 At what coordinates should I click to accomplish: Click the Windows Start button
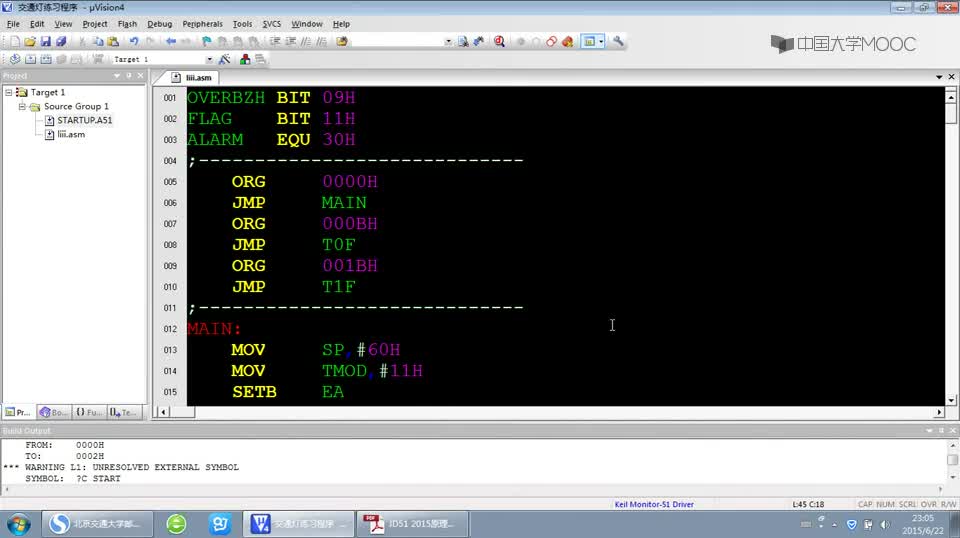18,524
